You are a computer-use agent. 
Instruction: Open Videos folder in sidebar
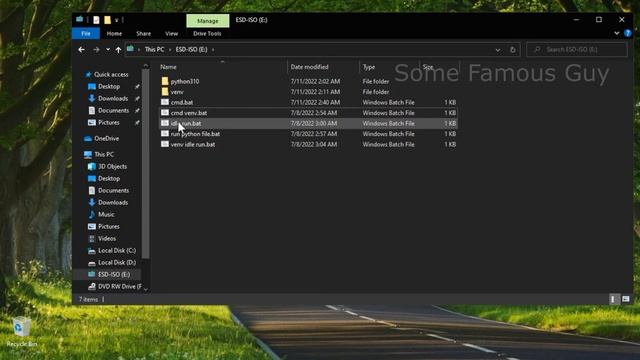click(x=107, y=238)
